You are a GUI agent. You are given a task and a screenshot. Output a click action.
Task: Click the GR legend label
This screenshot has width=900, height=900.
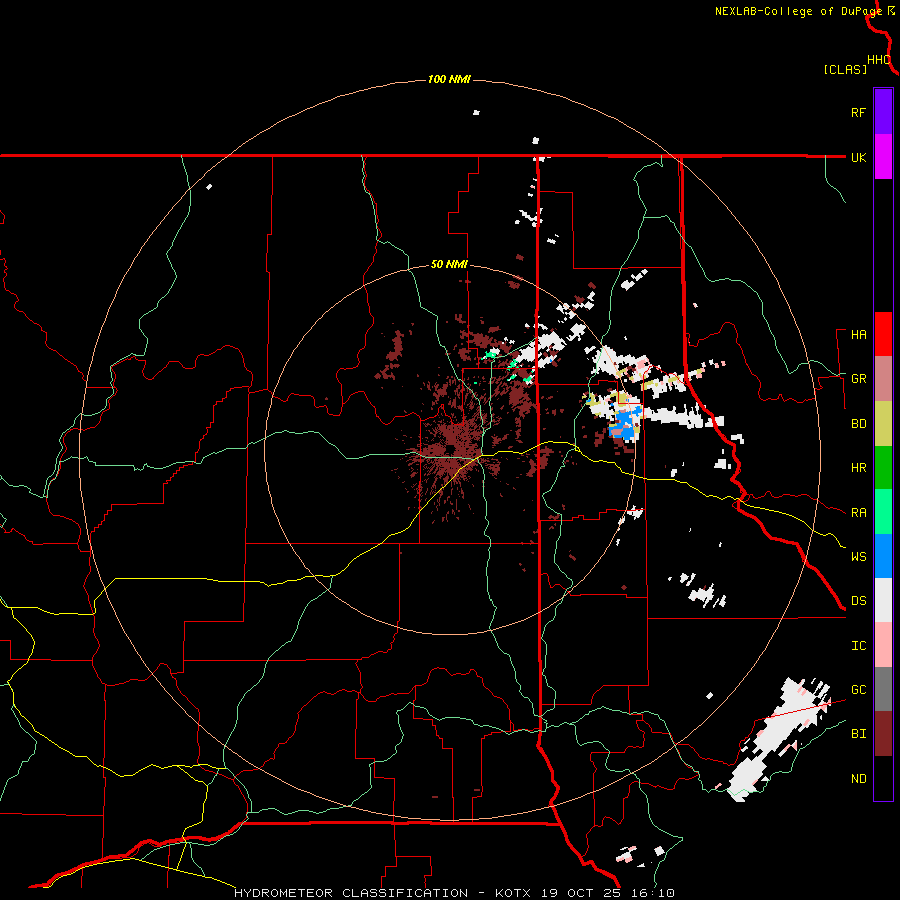click(x=858, y=379)
